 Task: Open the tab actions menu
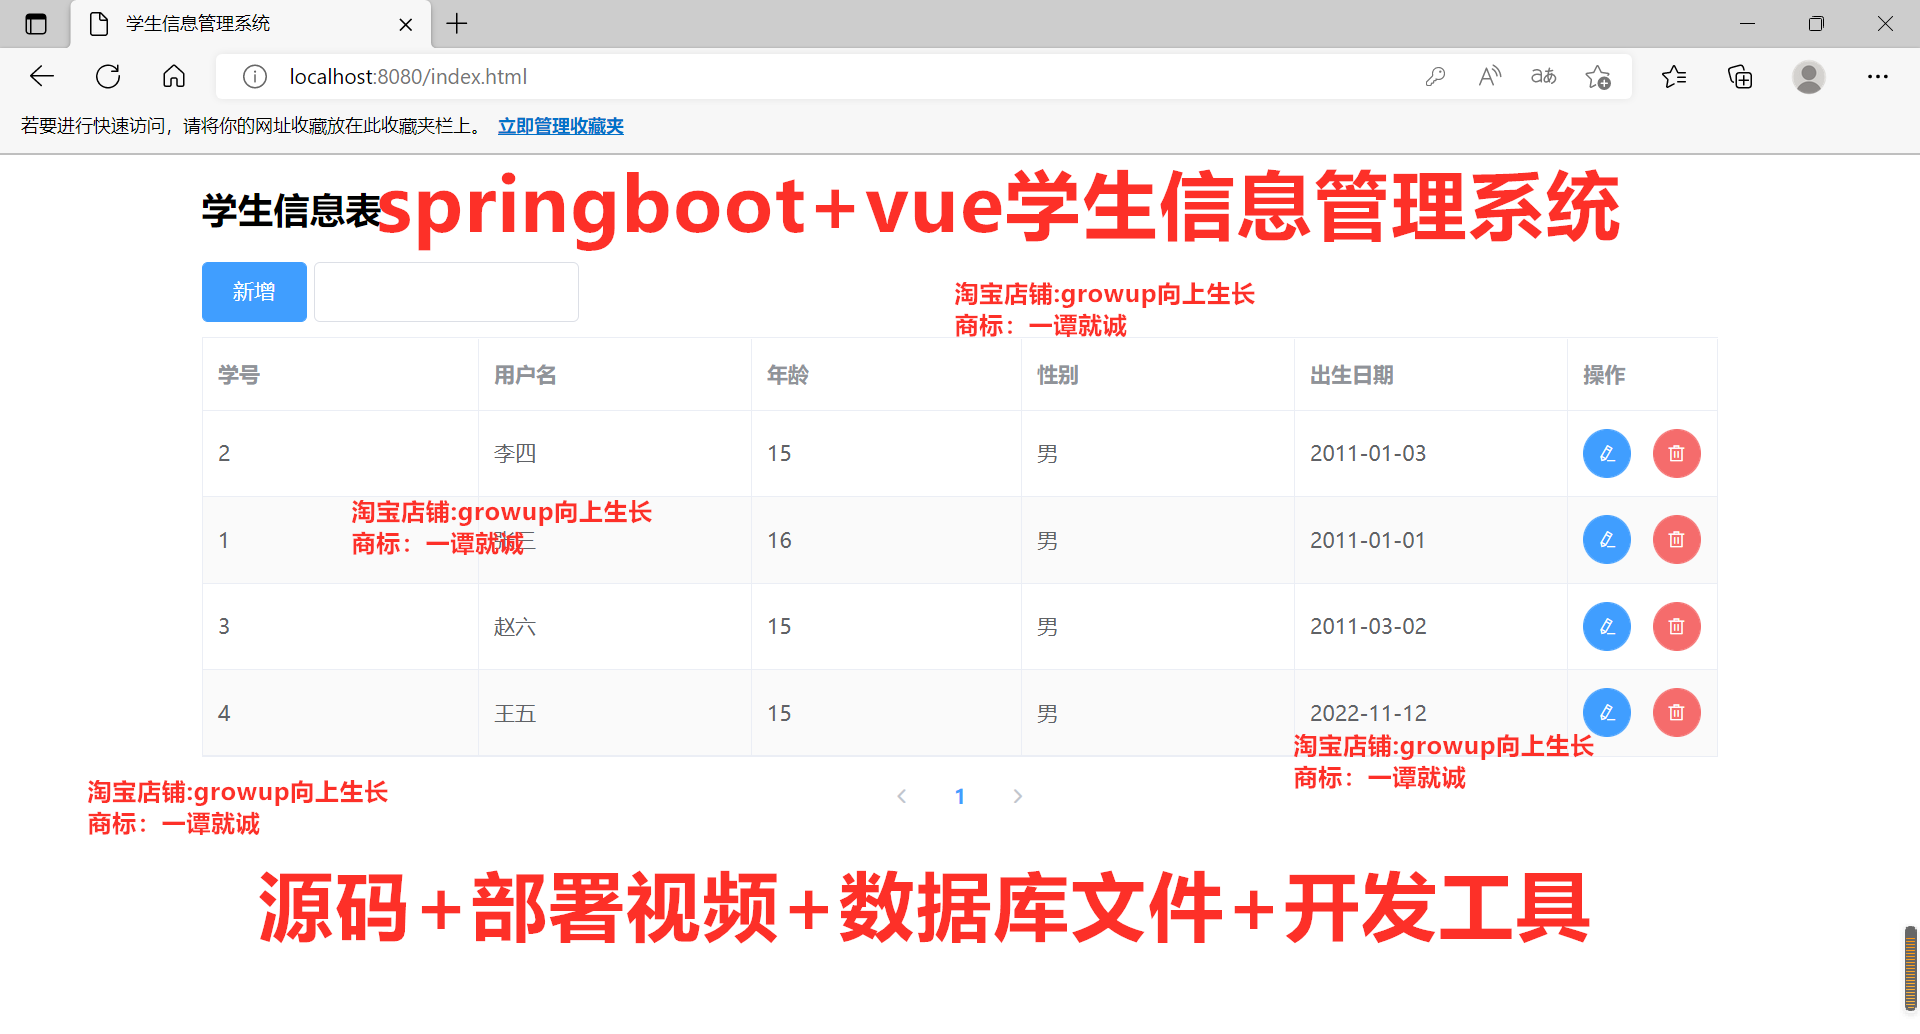pos(36,24)
